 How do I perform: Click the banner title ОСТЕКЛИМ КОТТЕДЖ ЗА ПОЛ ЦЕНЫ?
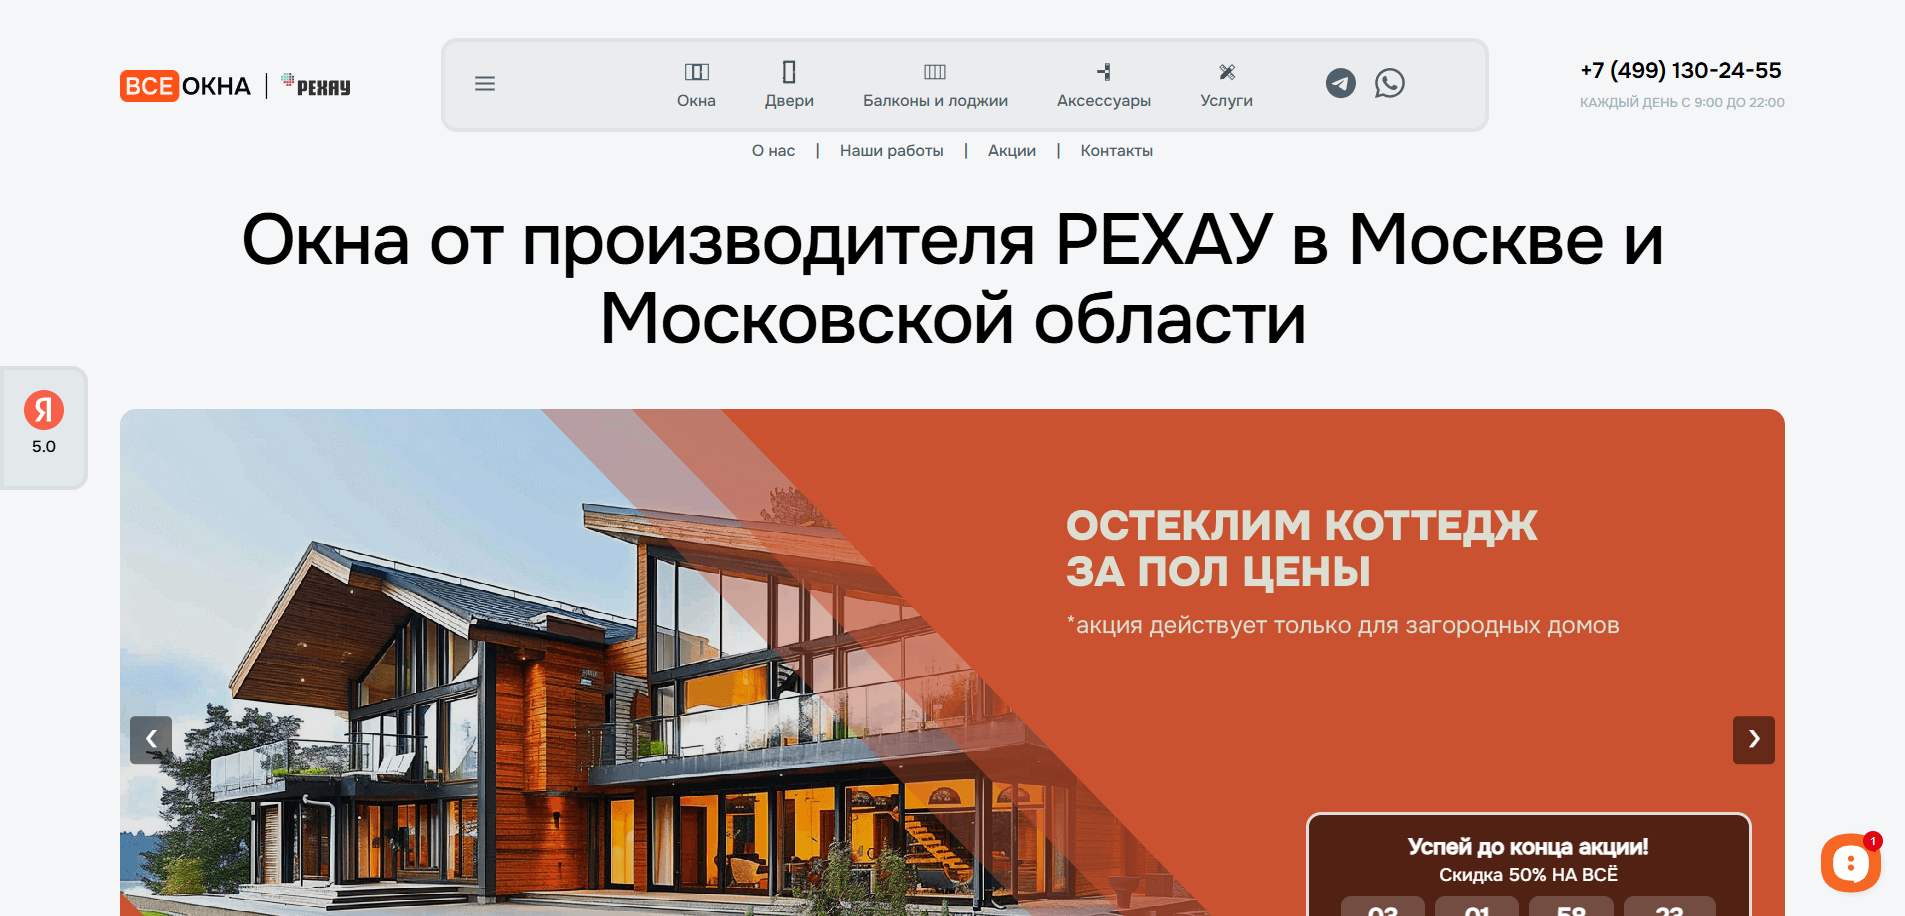[x=1301, y=548]
